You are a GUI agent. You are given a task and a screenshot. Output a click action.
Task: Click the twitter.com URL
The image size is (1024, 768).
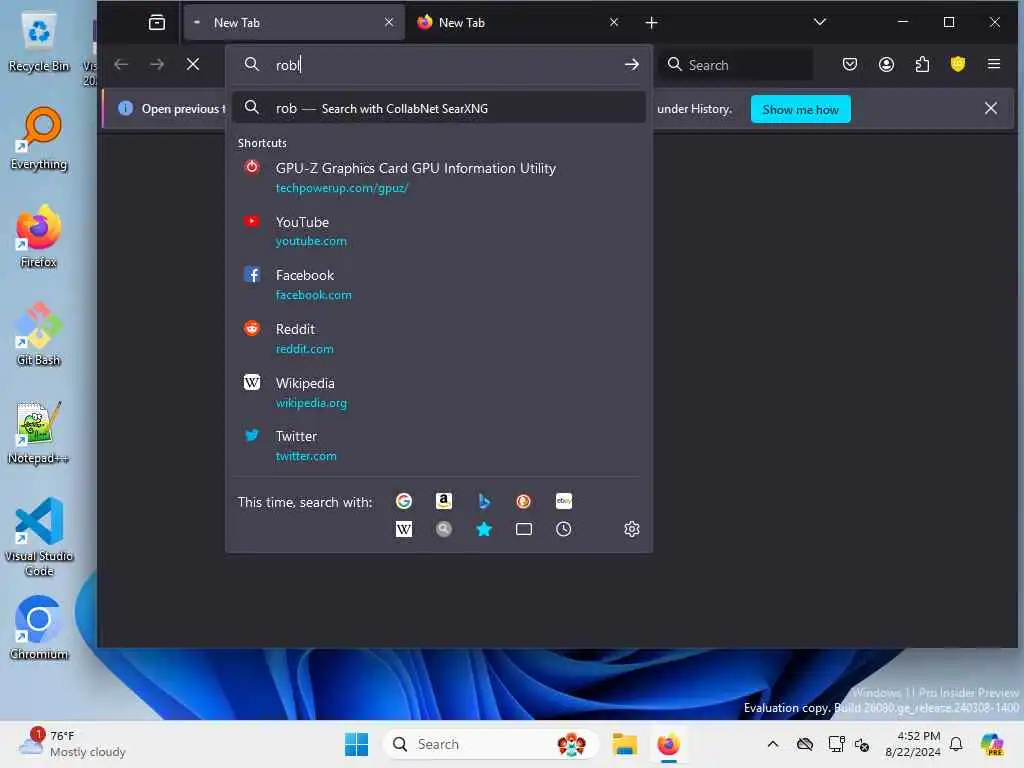pos(306,456)
